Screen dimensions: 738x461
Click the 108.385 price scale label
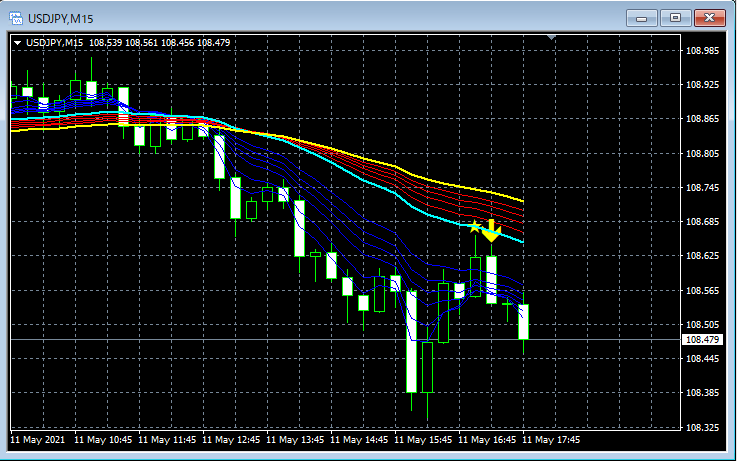pos(702,393)
